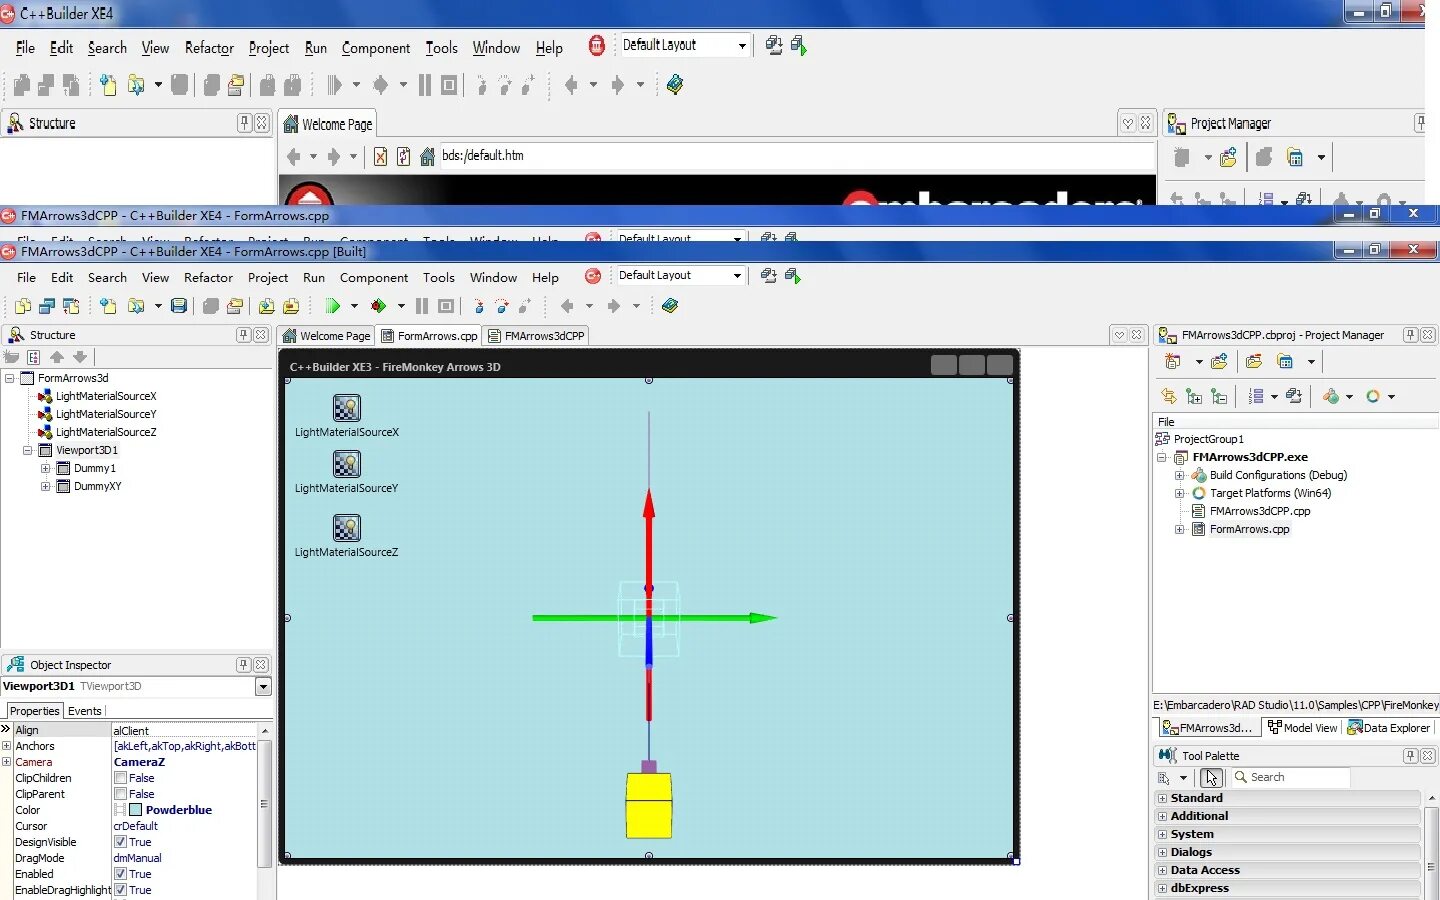The width and height of the screenshot is (1440, 900).
Task: Toggle the ClipChildren checkbox
Action: coord(120,778)
